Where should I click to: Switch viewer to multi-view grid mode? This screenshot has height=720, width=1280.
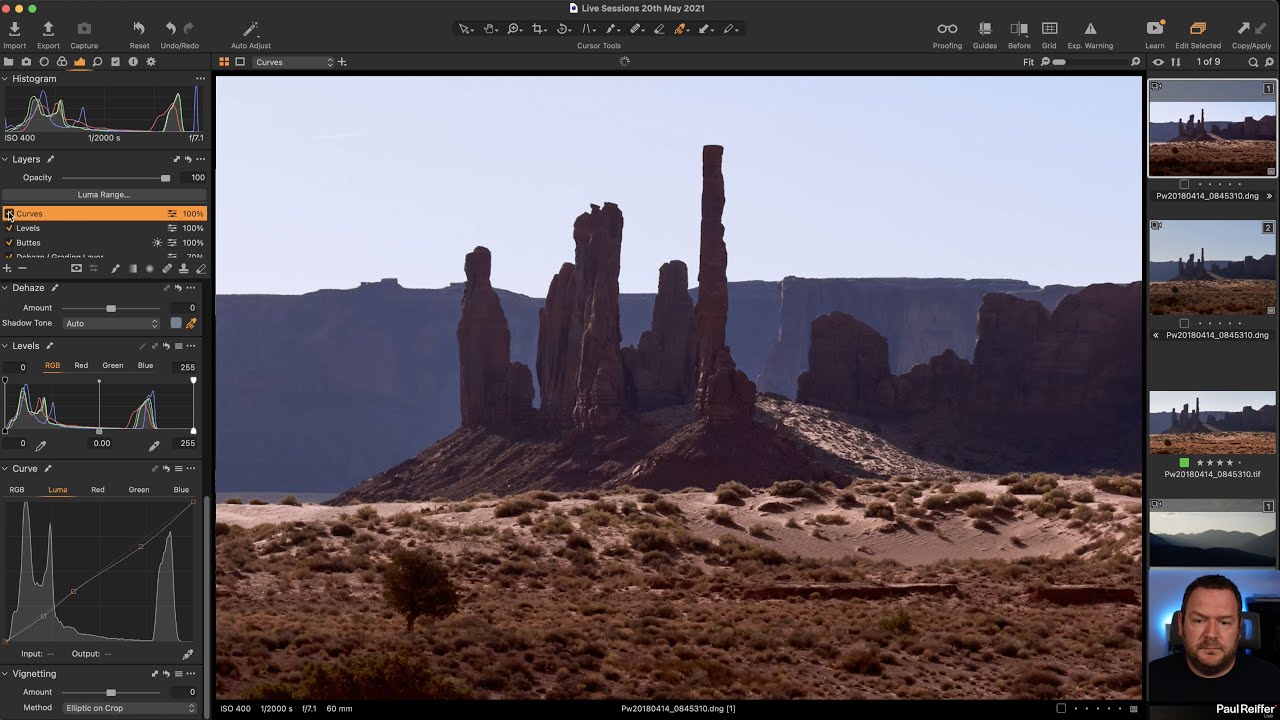click(x=224, y=62)
